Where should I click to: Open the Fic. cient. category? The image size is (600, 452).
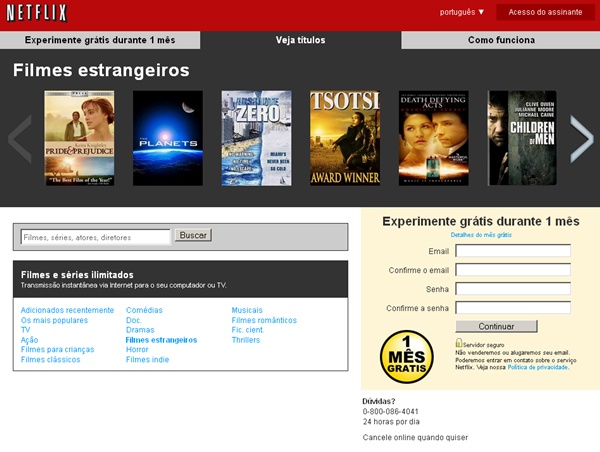(x=248, y=330)
